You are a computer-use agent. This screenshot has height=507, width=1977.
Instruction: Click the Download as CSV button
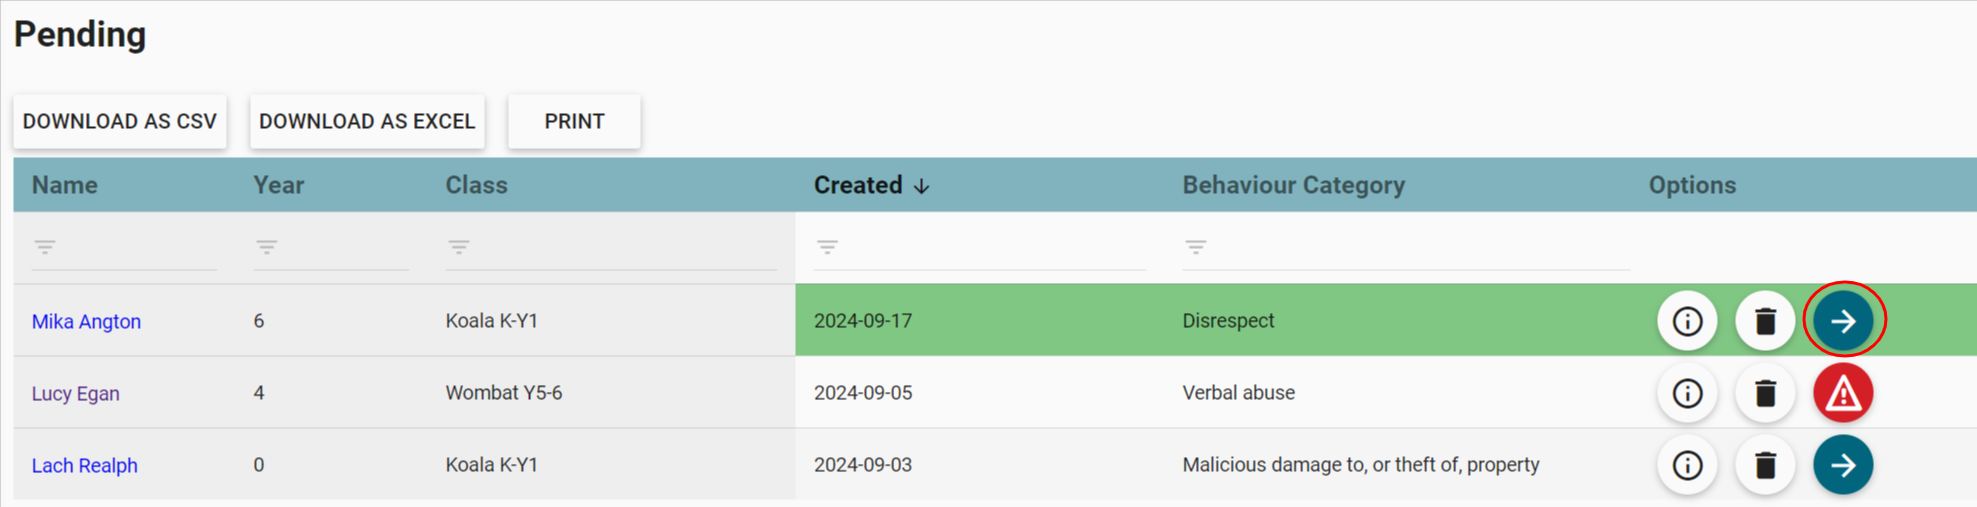pos(120,121)
